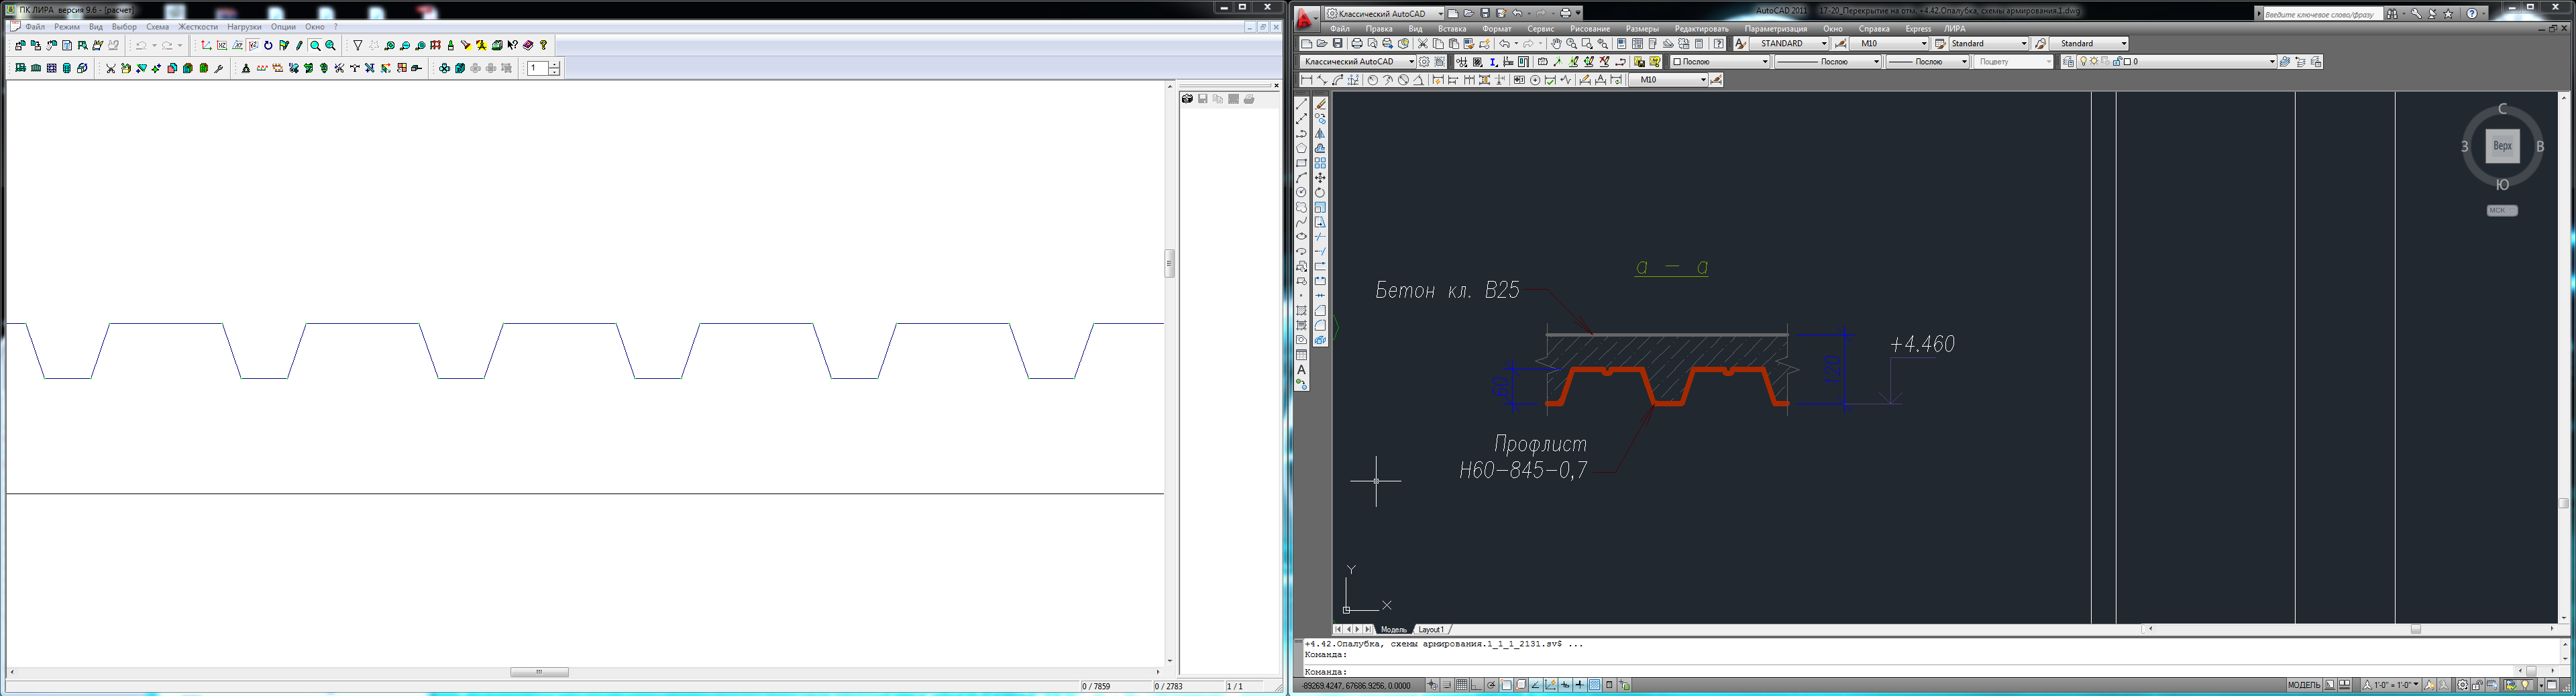Click the wrench icon in LIRA second toolbar
Screen dimensions: 2576x696
coord(219,68)
